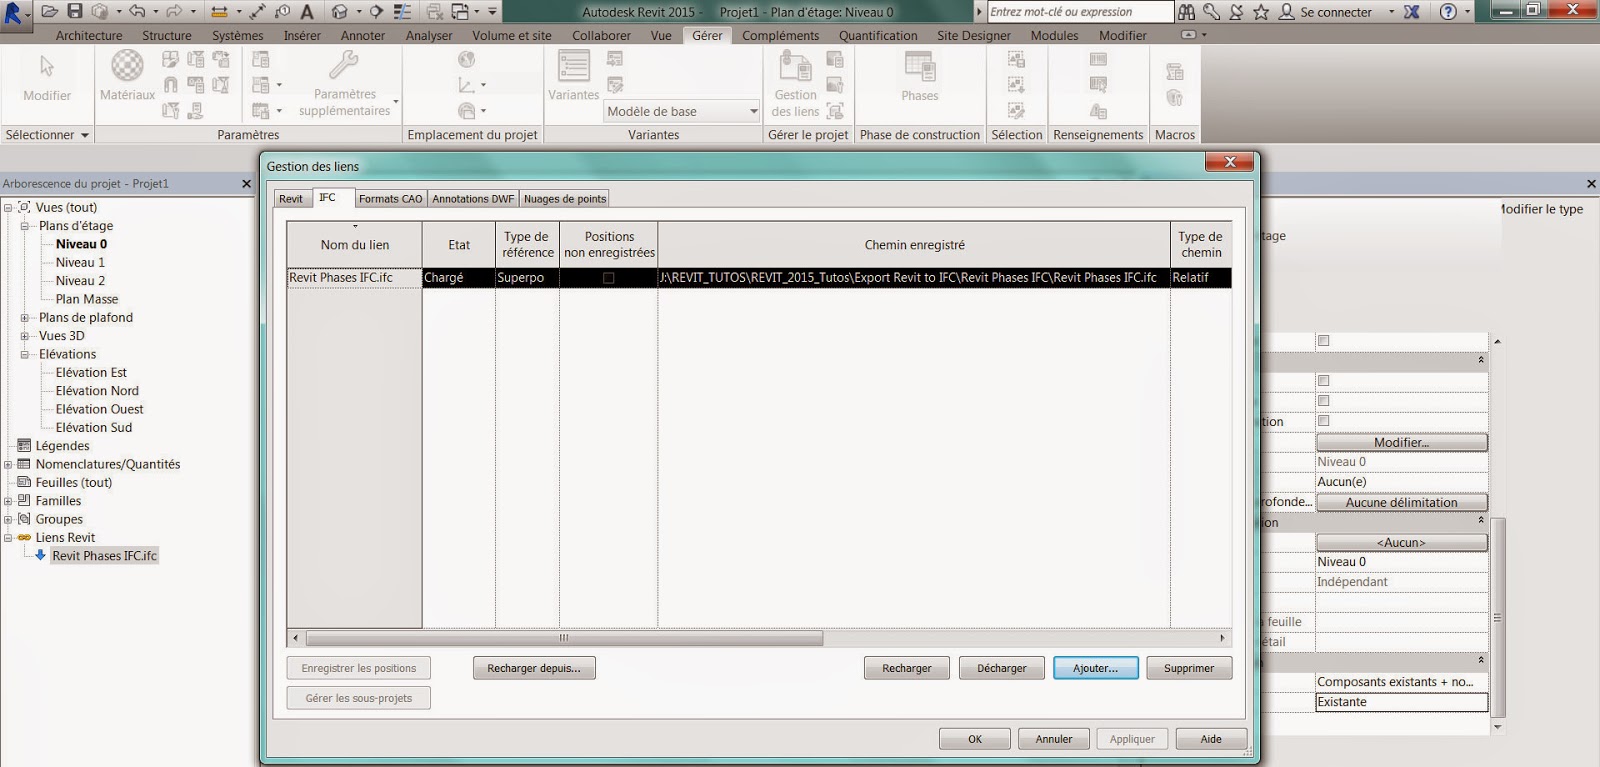Viewport: 1600px width, 767px height.
Task: Click the Modifier arrow cursor tool
Action: [x=47, y=66]
